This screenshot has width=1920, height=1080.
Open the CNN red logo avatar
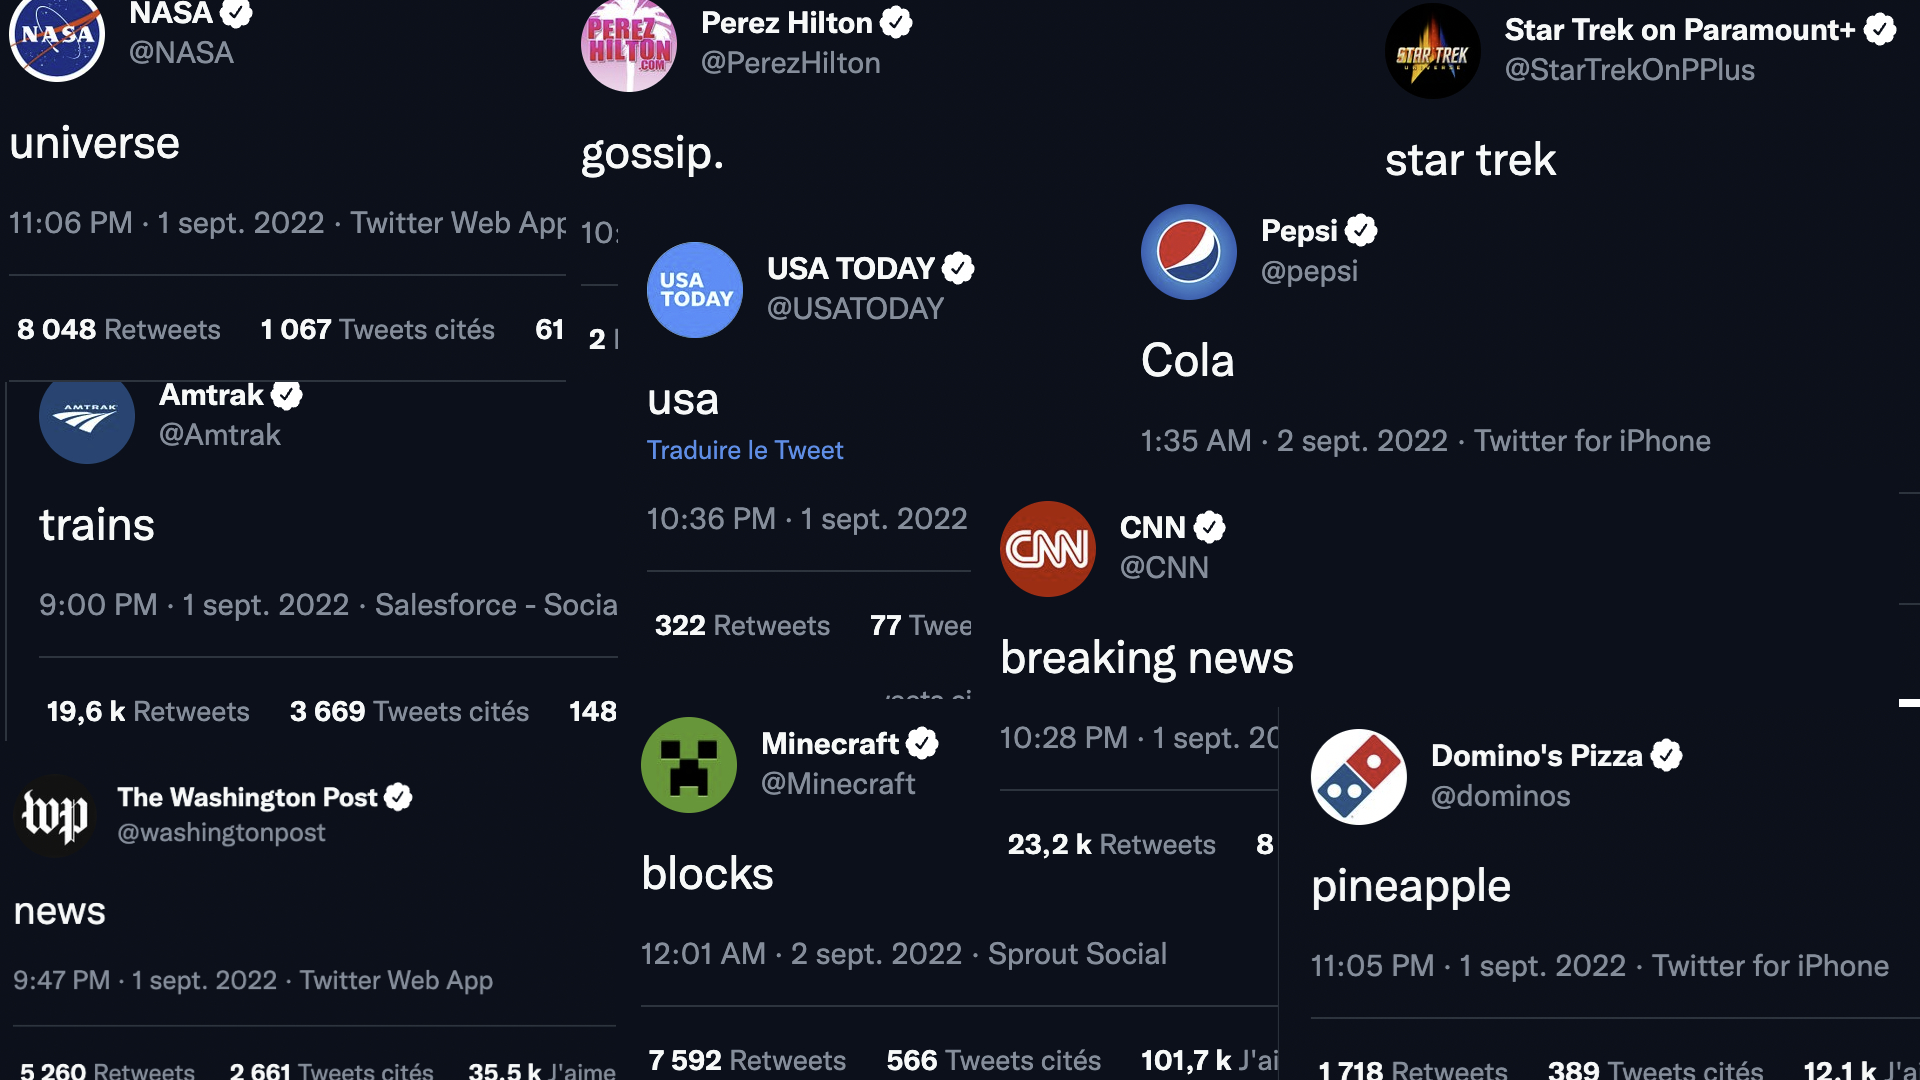[1048, 549]
